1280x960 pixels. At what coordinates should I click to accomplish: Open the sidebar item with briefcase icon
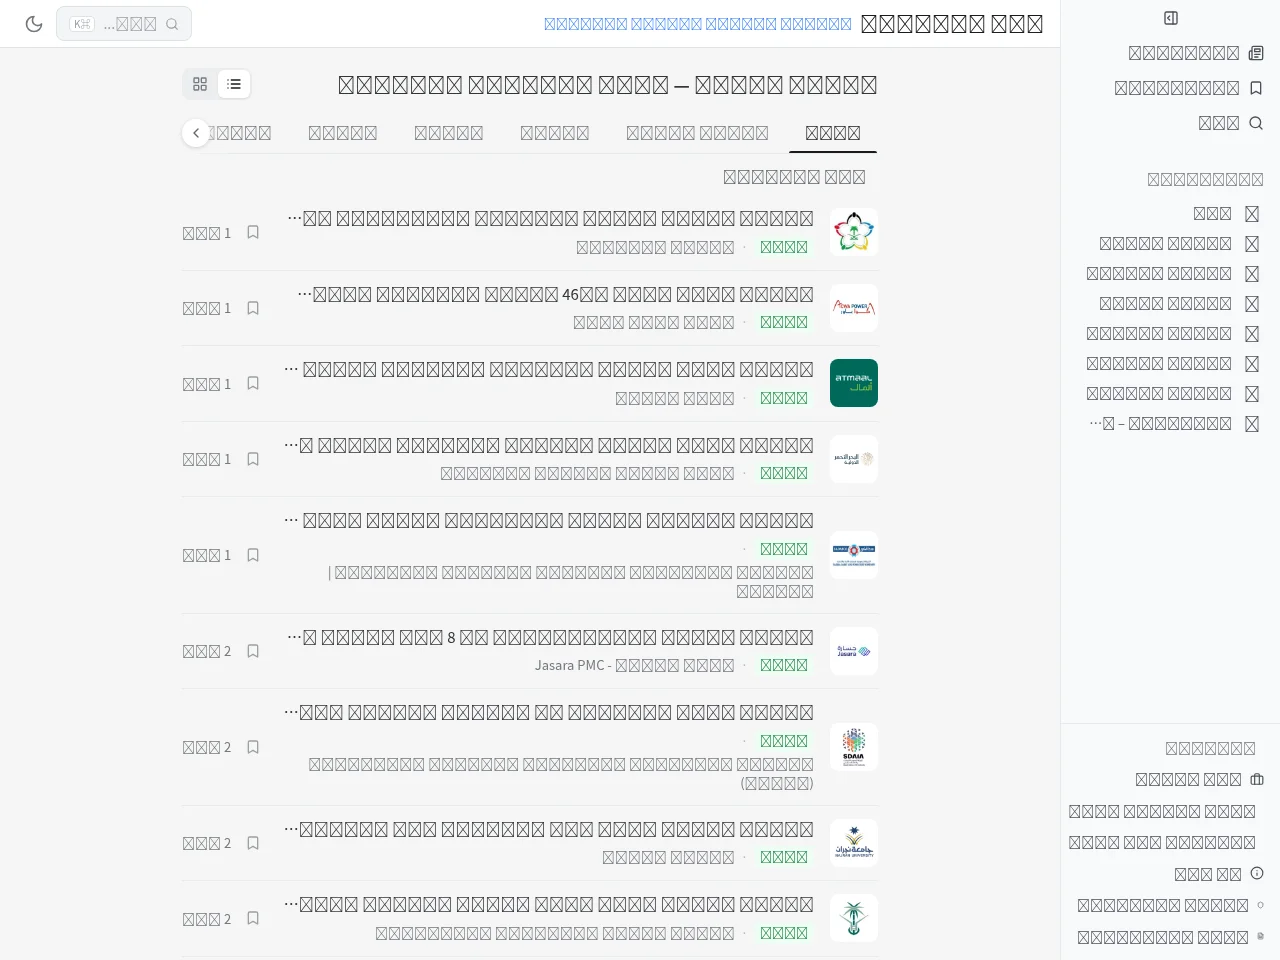pos(1200,779)
